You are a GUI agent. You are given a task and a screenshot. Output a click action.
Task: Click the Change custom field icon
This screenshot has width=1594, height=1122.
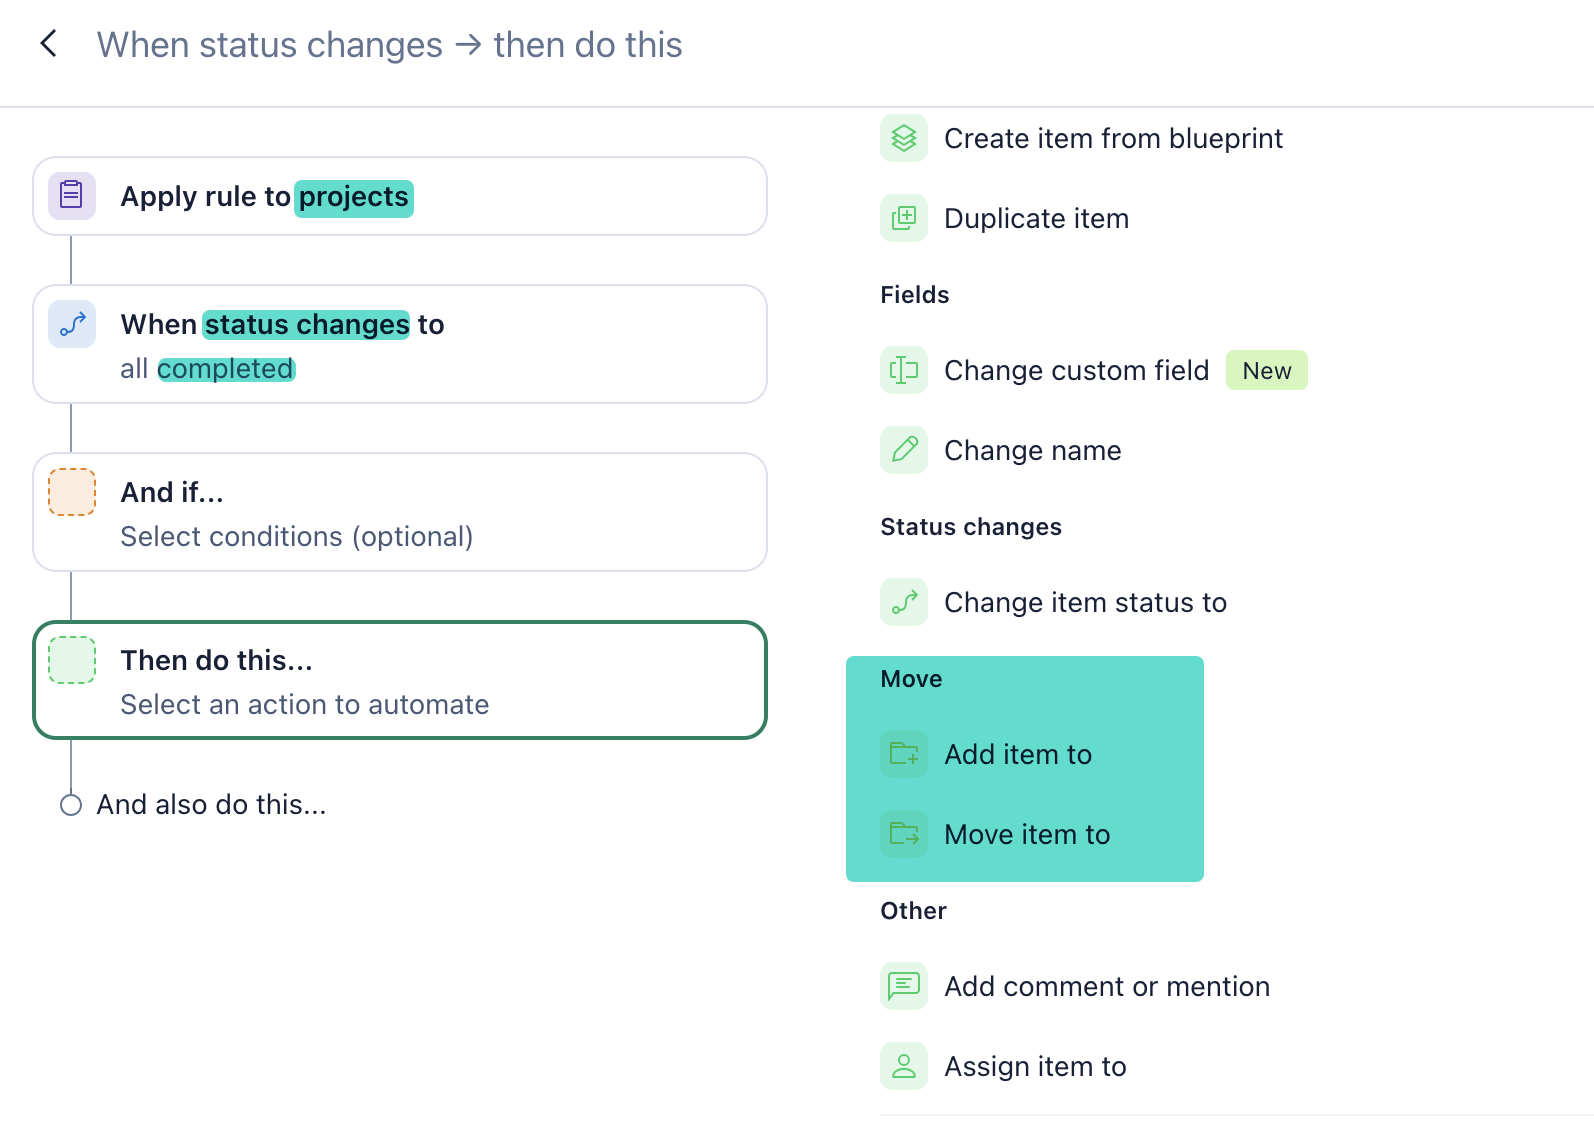[904, 370]
